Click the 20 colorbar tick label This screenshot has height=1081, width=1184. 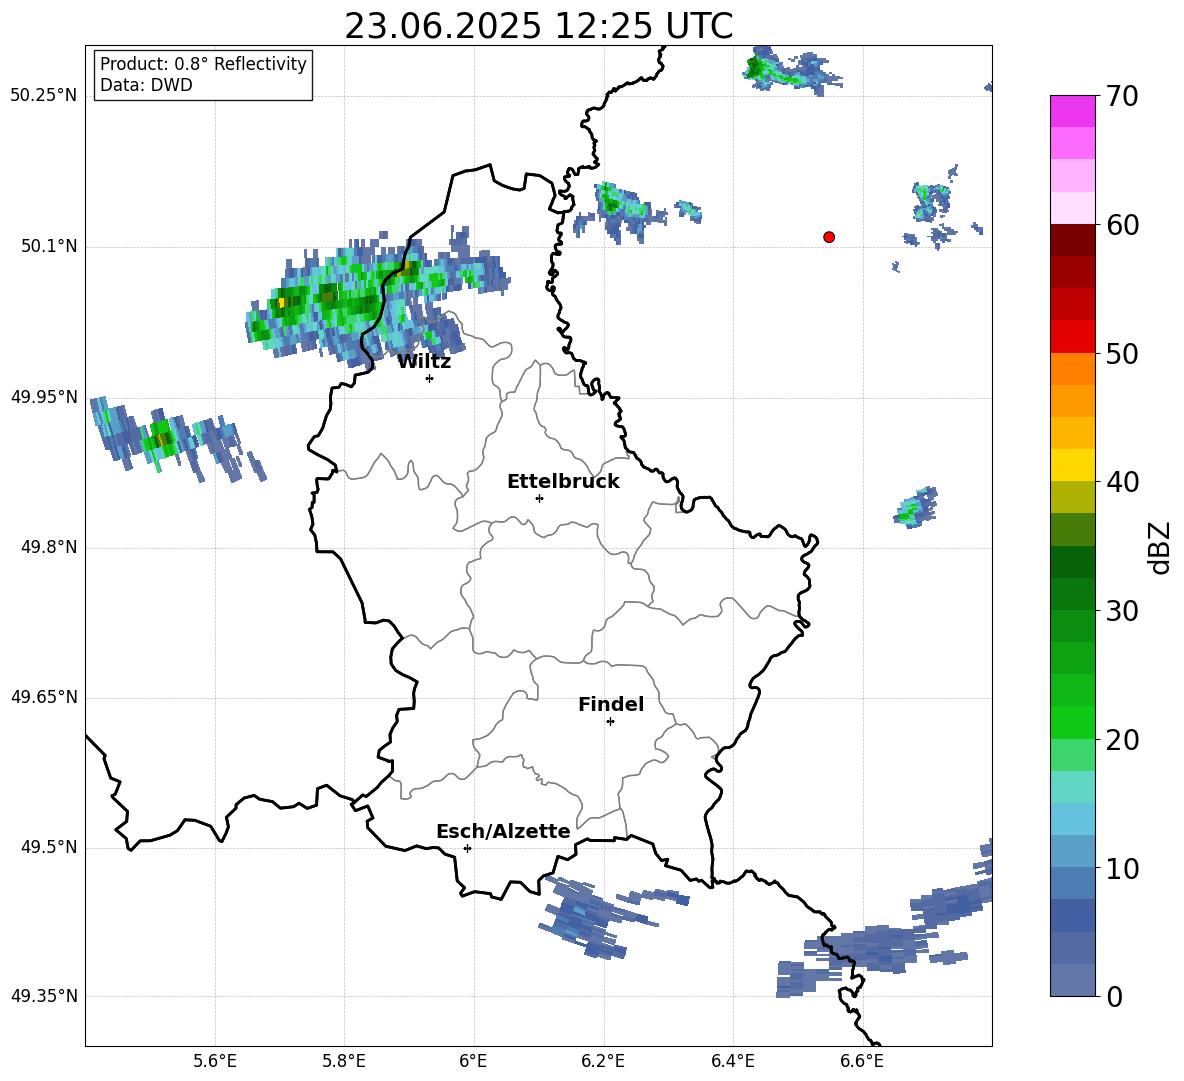click(x=1121, y=740)
